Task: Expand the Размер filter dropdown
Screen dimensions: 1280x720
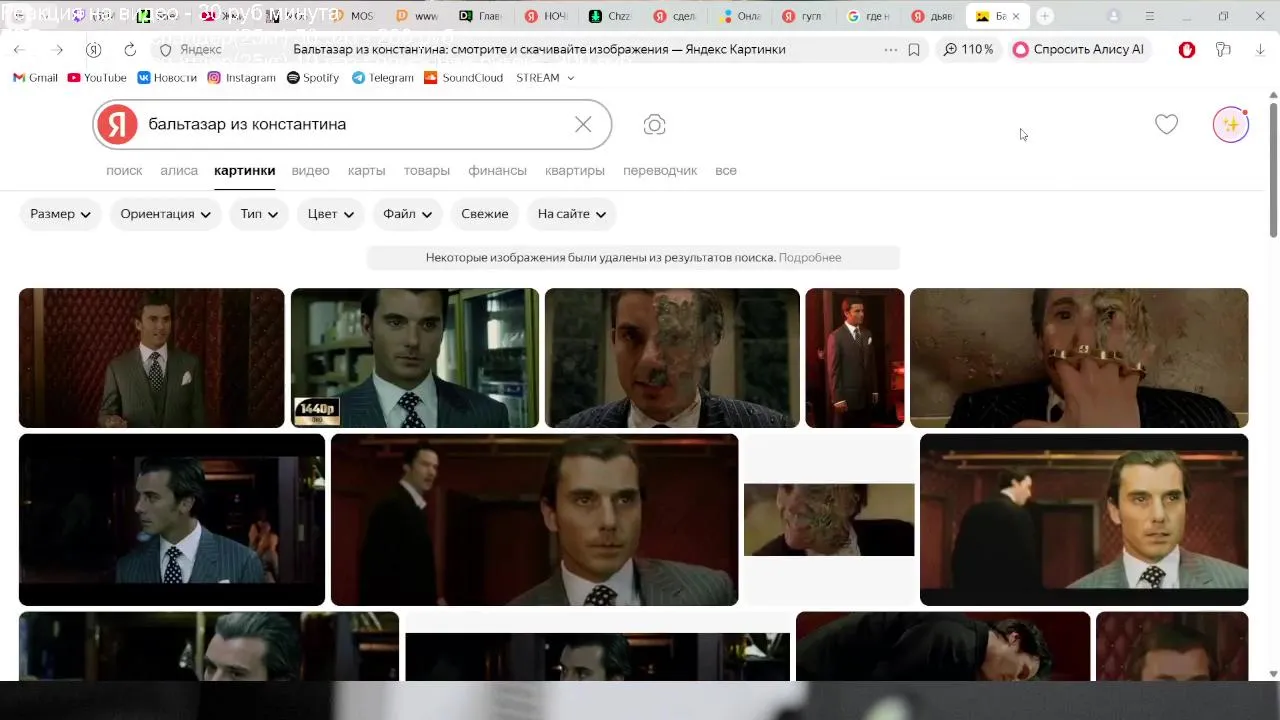Action: click(60, 214)
